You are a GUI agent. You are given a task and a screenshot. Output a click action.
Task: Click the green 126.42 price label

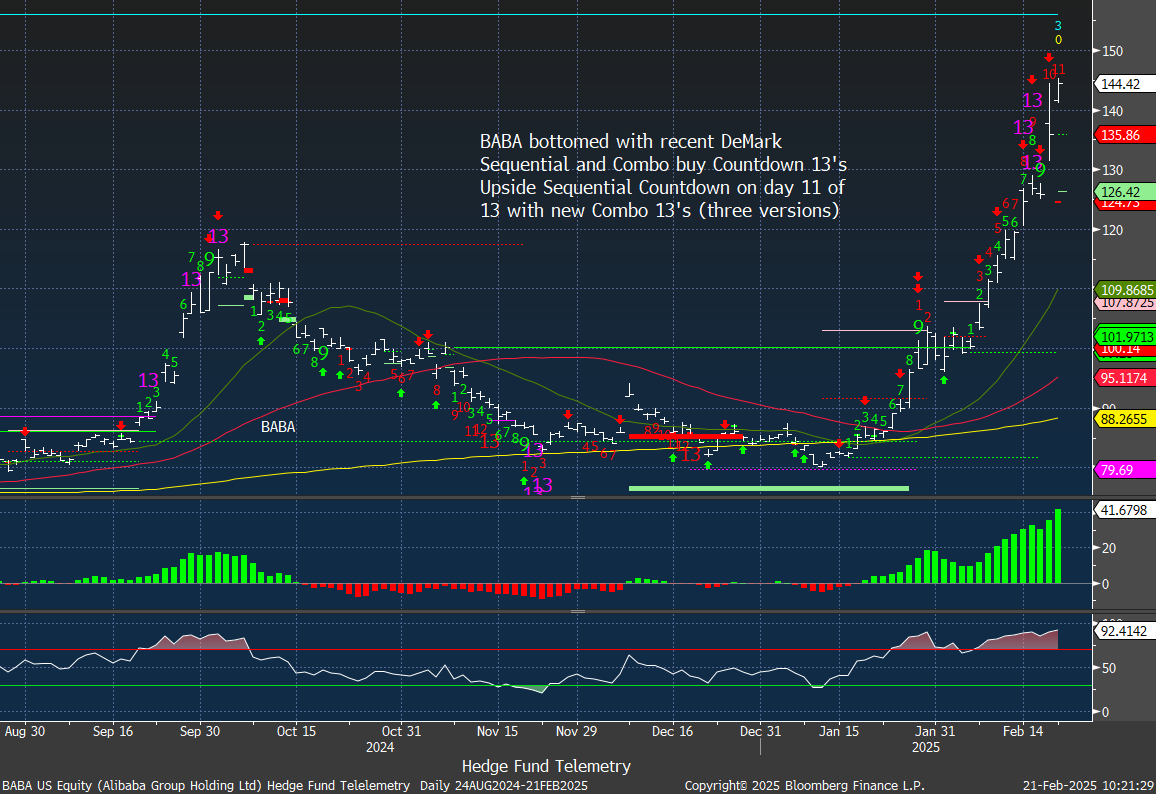pyautogui.click(x=1122, y=192)
